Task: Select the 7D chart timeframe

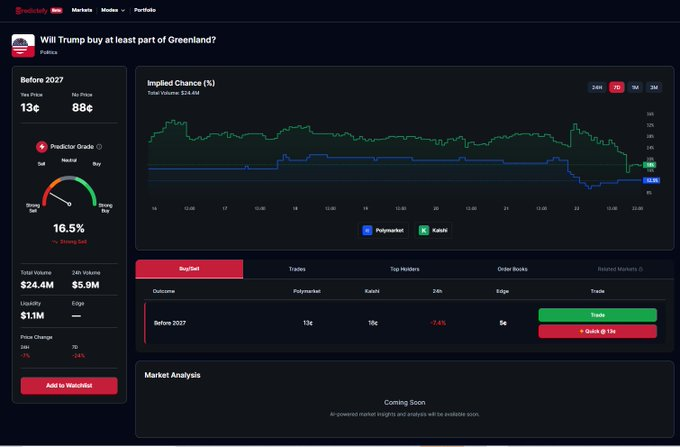Action: coord(617,88)
